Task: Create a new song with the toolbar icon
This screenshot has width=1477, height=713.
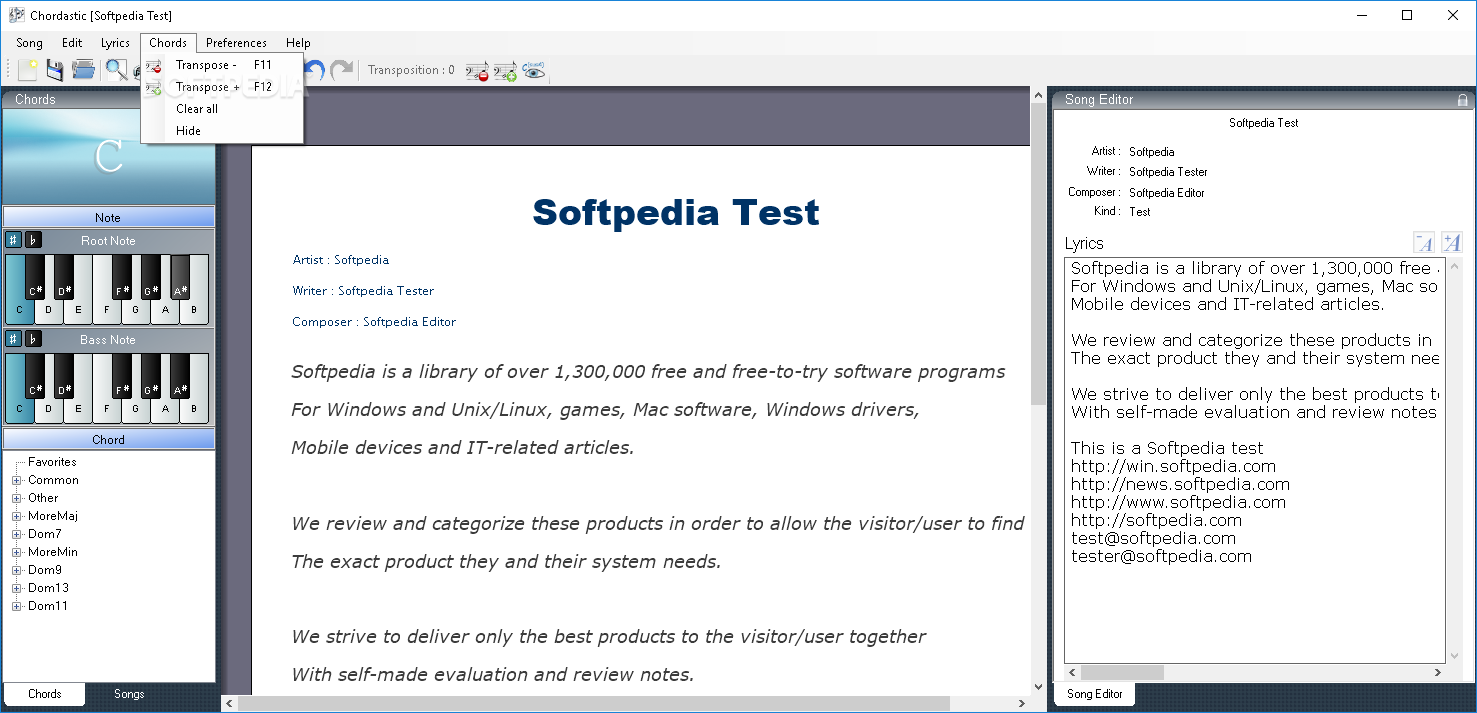Action: 27,70
